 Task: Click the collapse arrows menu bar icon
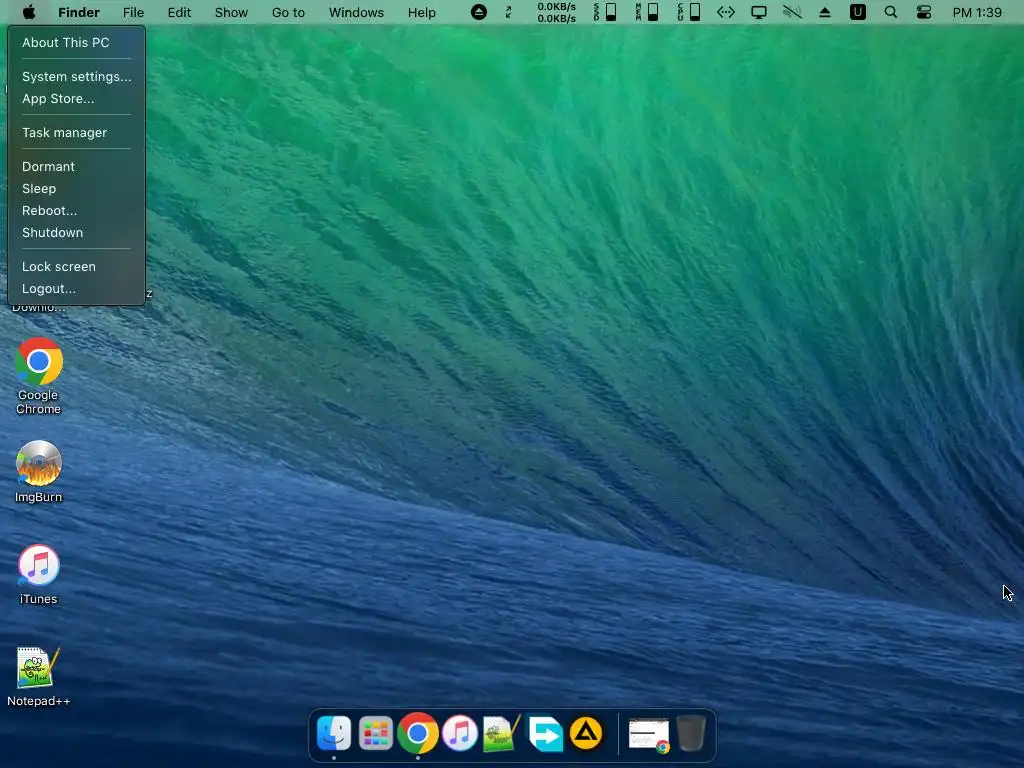tap(508, 12)
